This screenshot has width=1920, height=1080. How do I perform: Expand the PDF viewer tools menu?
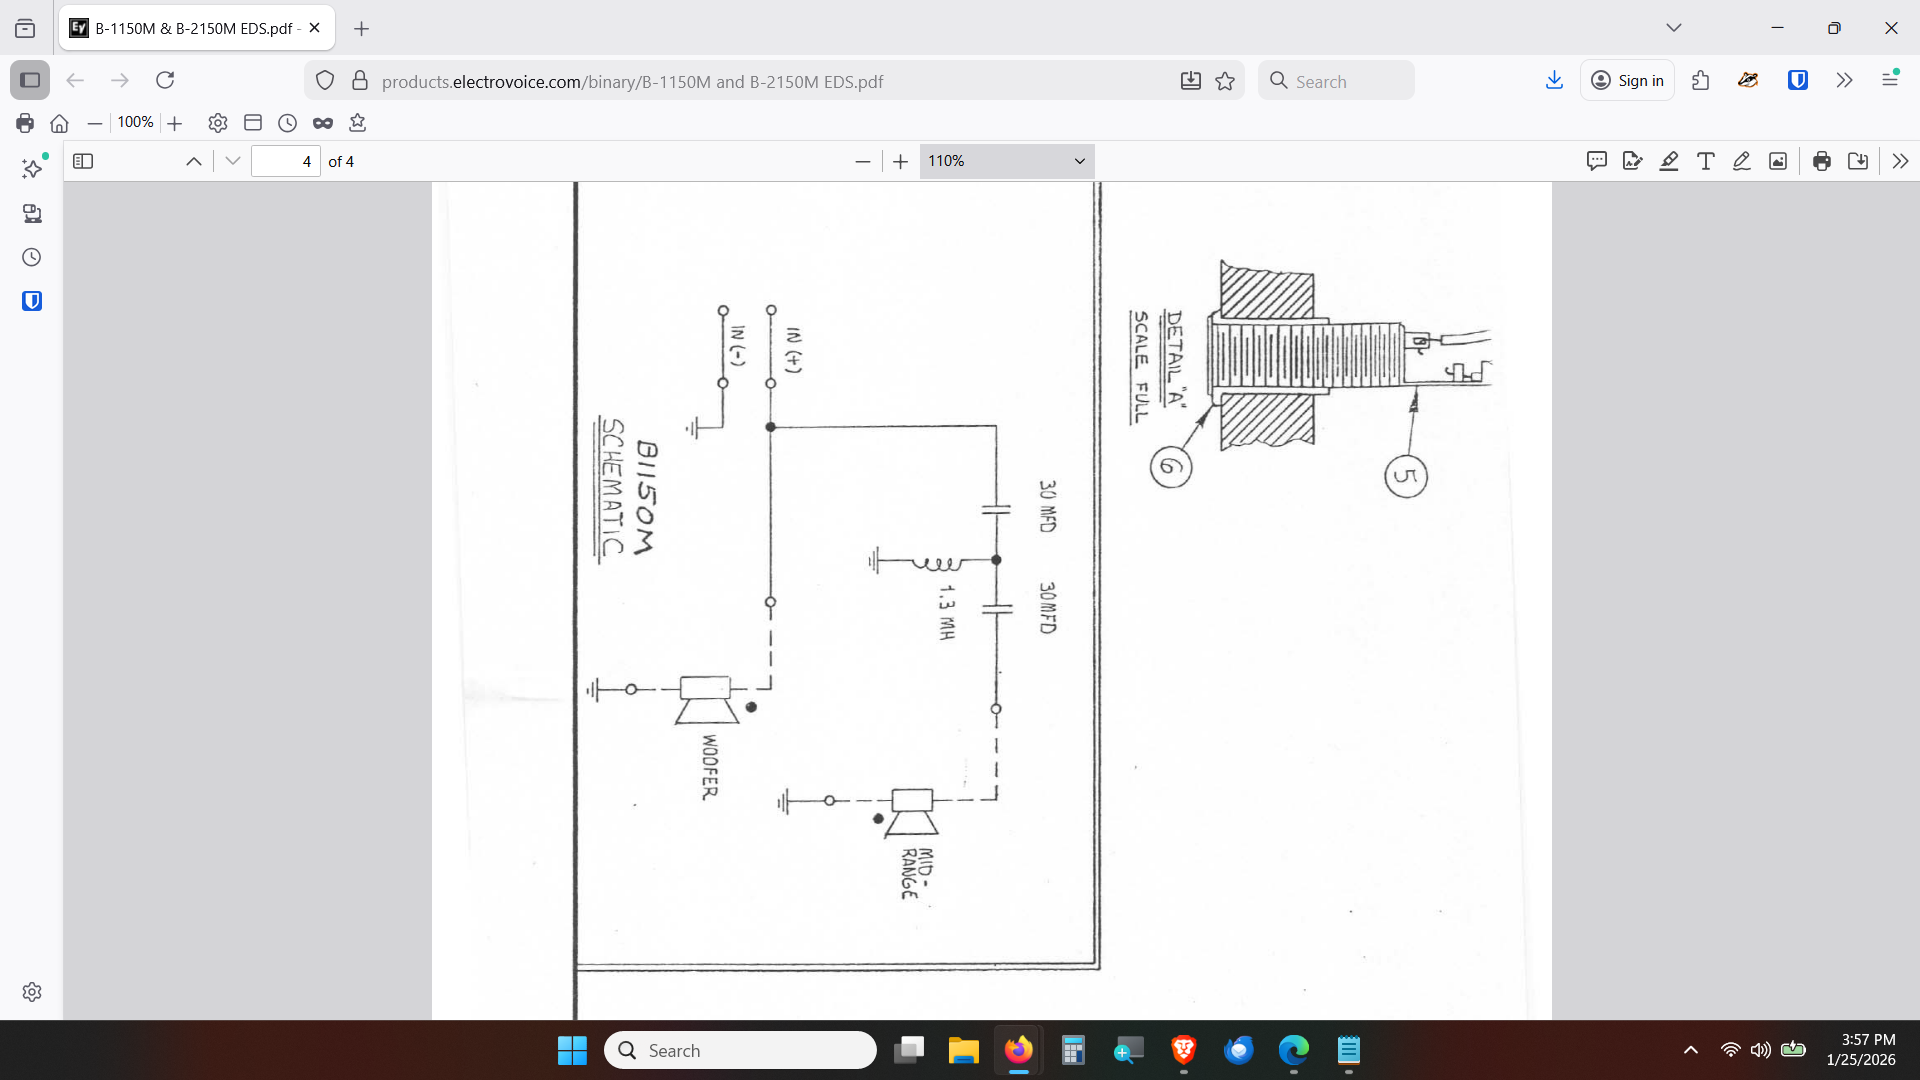[x=1900, y=161]
